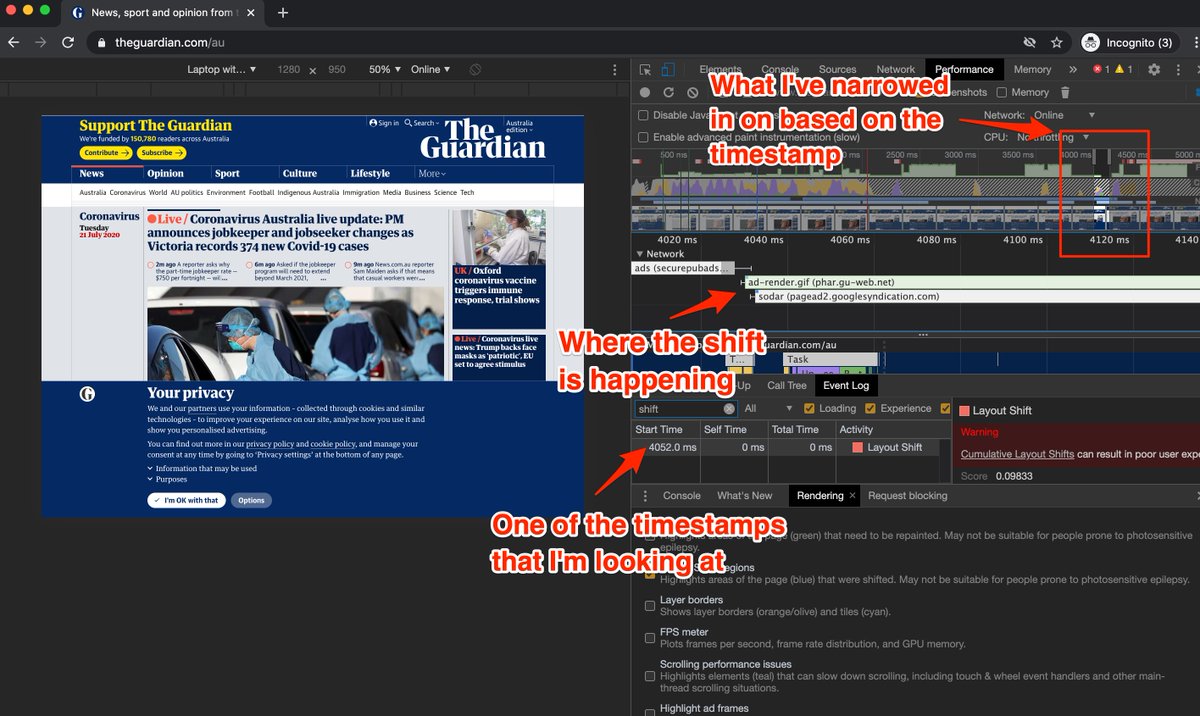Click the Guardian Sign in link
The width and height of the screenshot is (1200, 716).
[x=384, y=123]
